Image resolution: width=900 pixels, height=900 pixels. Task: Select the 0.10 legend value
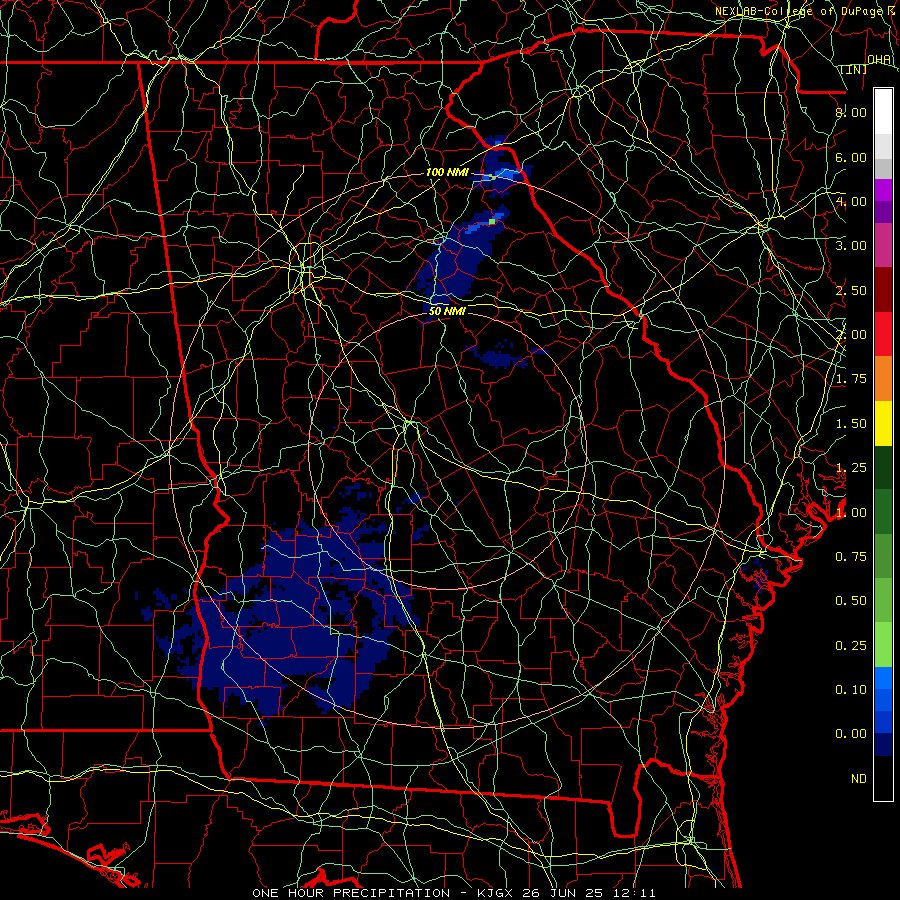click(x=851, y=690)
